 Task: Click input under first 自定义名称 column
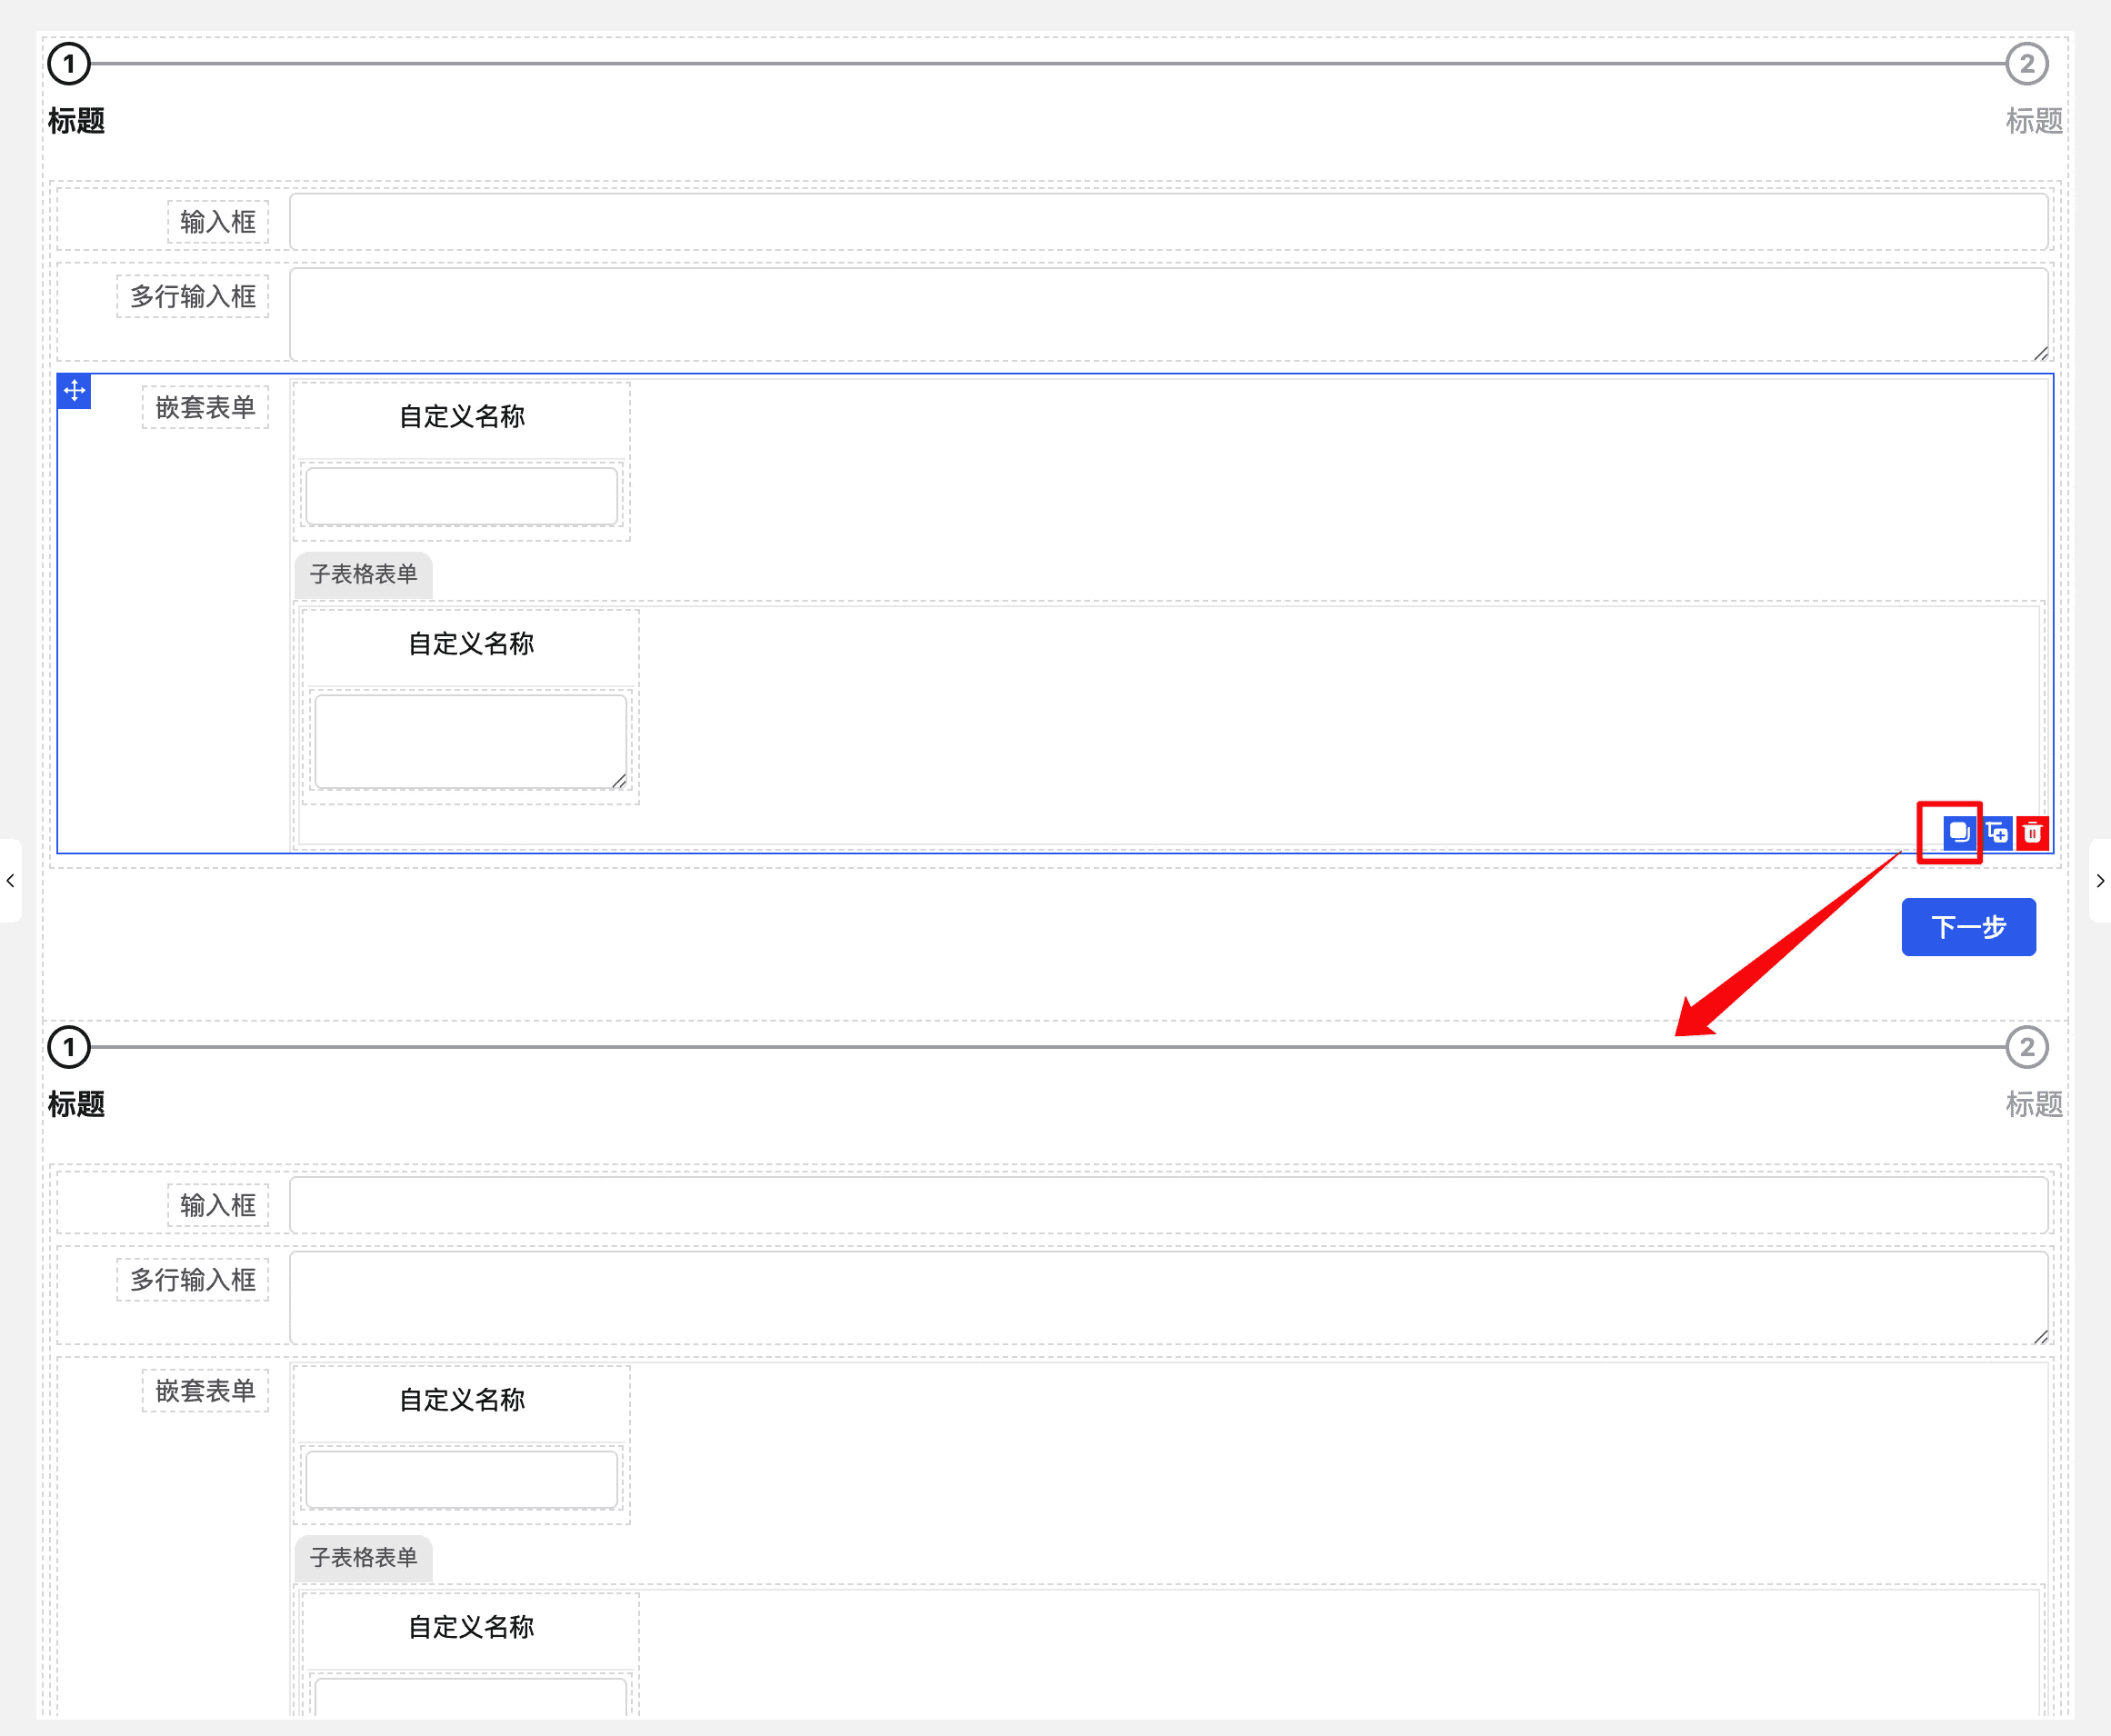[x=461, y=496]
